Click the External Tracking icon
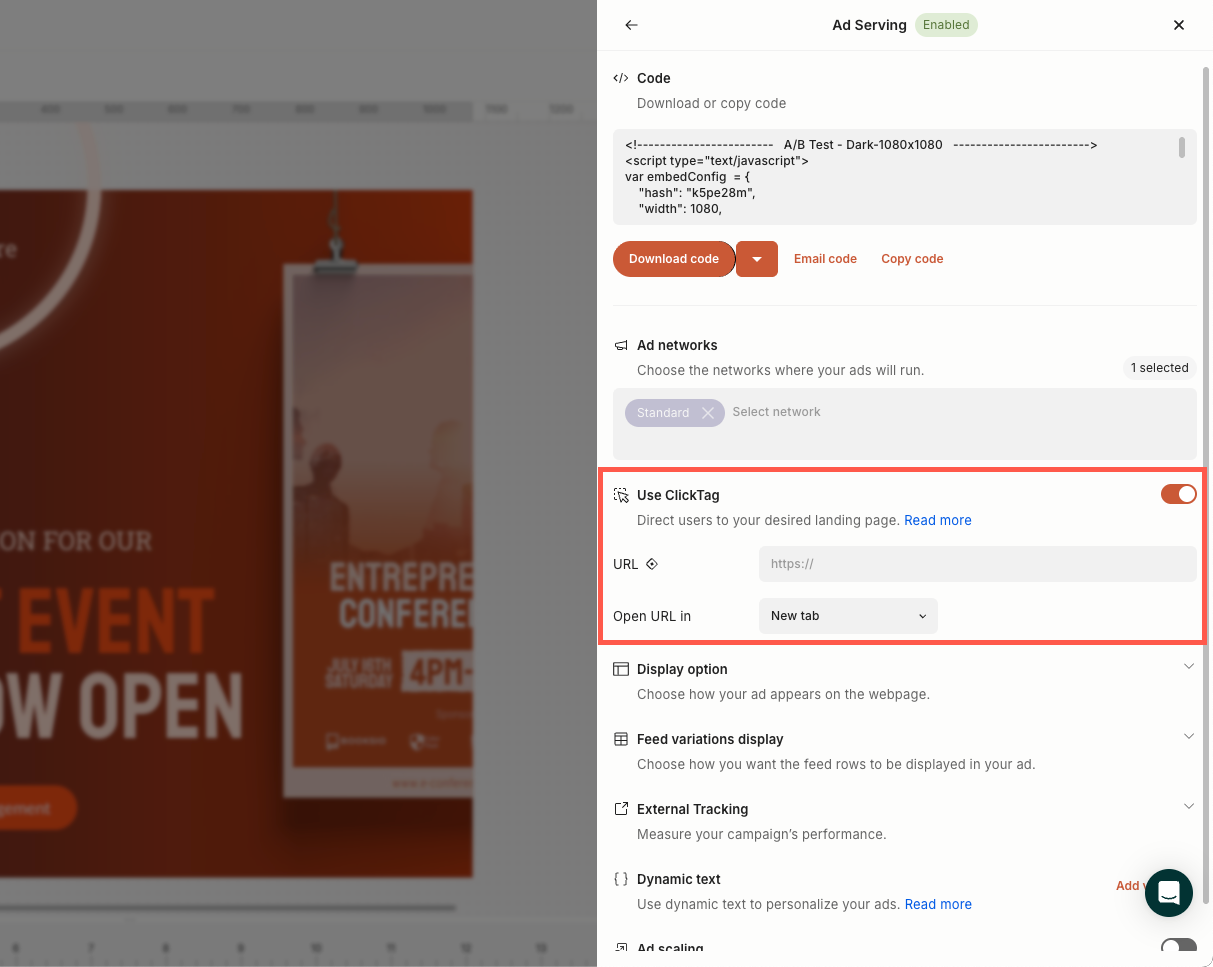 coord(621,809)
